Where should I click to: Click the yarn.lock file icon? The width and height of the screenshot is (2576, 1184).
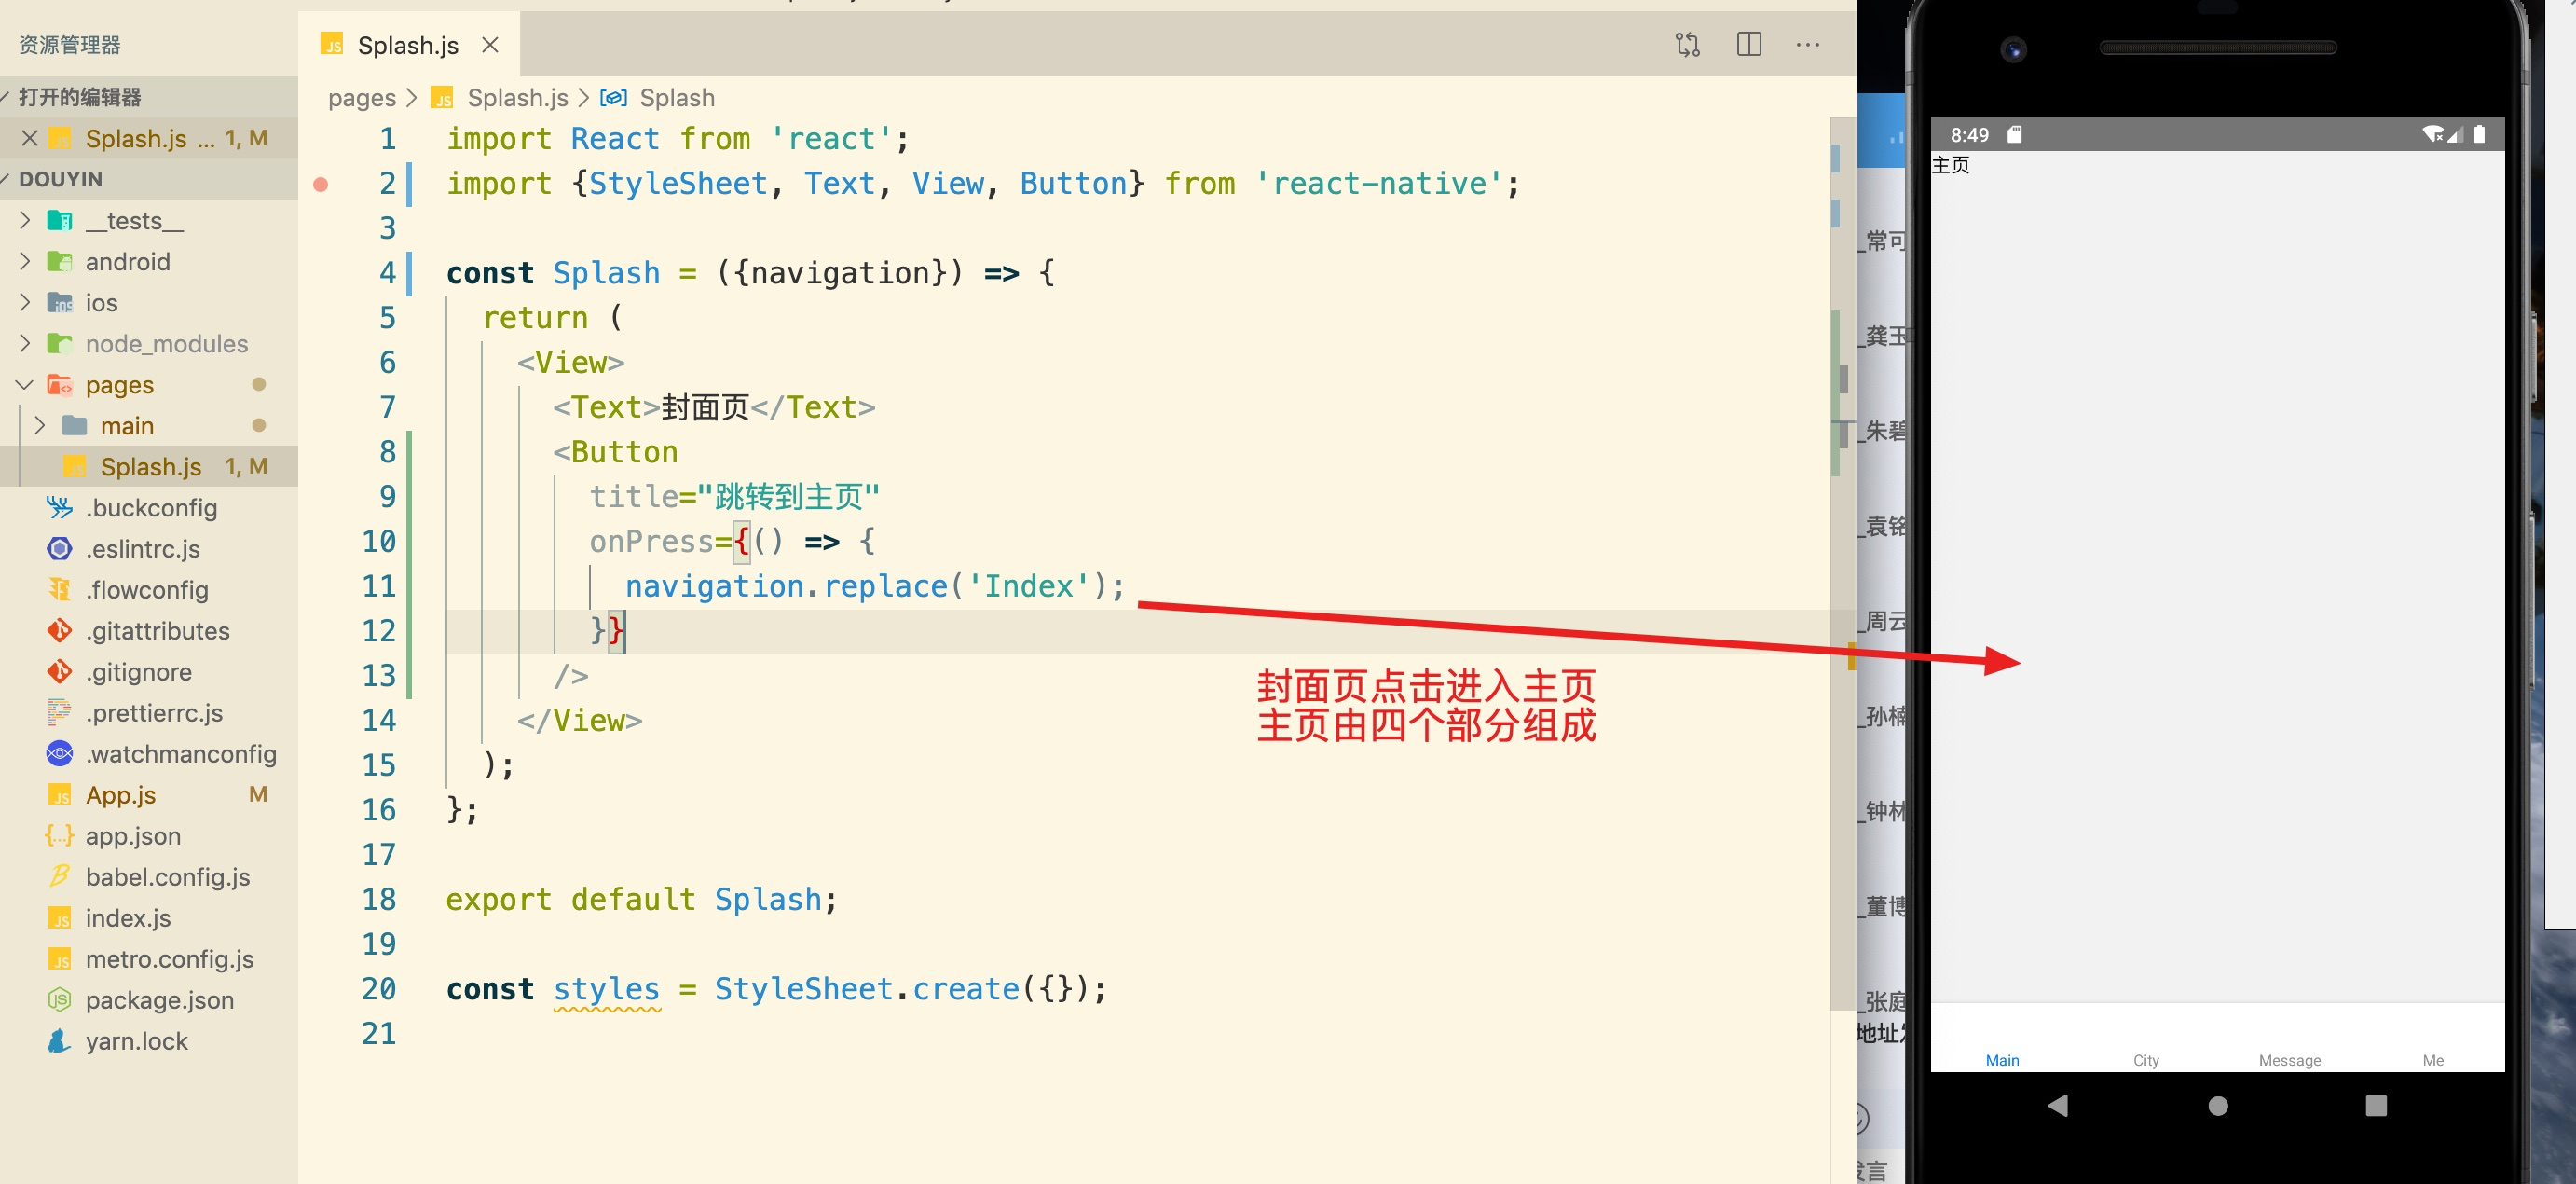tap(60, 1041)
